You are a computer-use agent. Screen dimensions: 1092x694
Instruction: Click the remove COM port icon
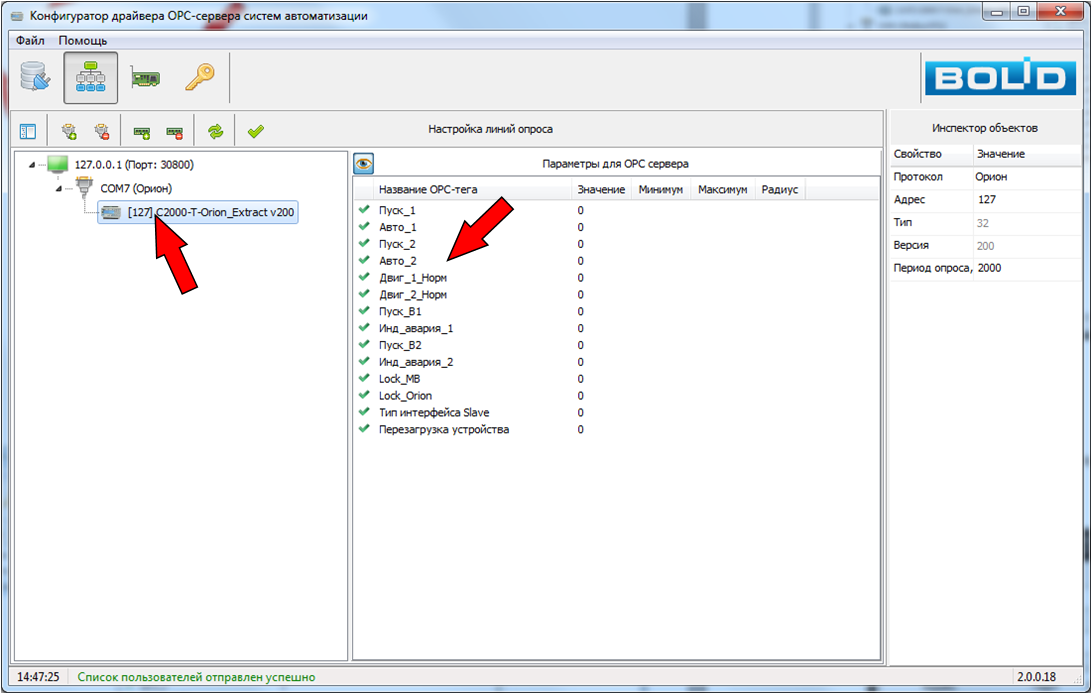[x=101, y=131]
